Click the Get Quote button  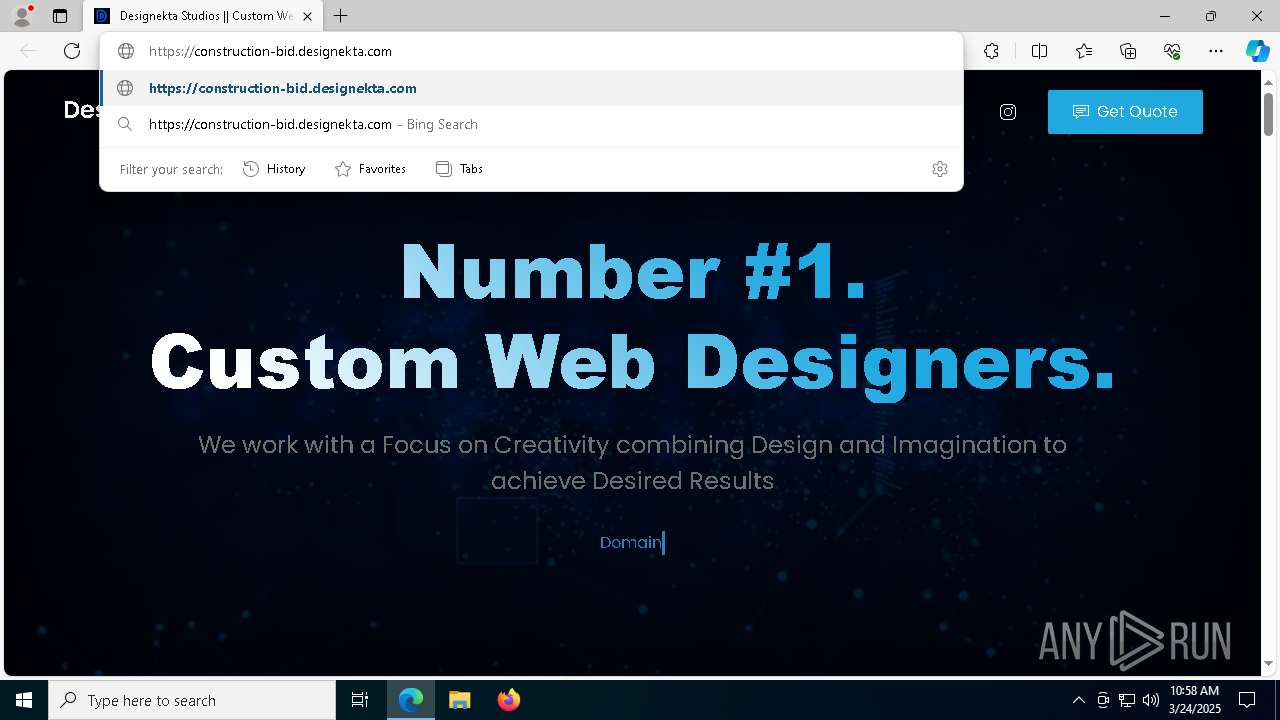tap(1125, 112)
